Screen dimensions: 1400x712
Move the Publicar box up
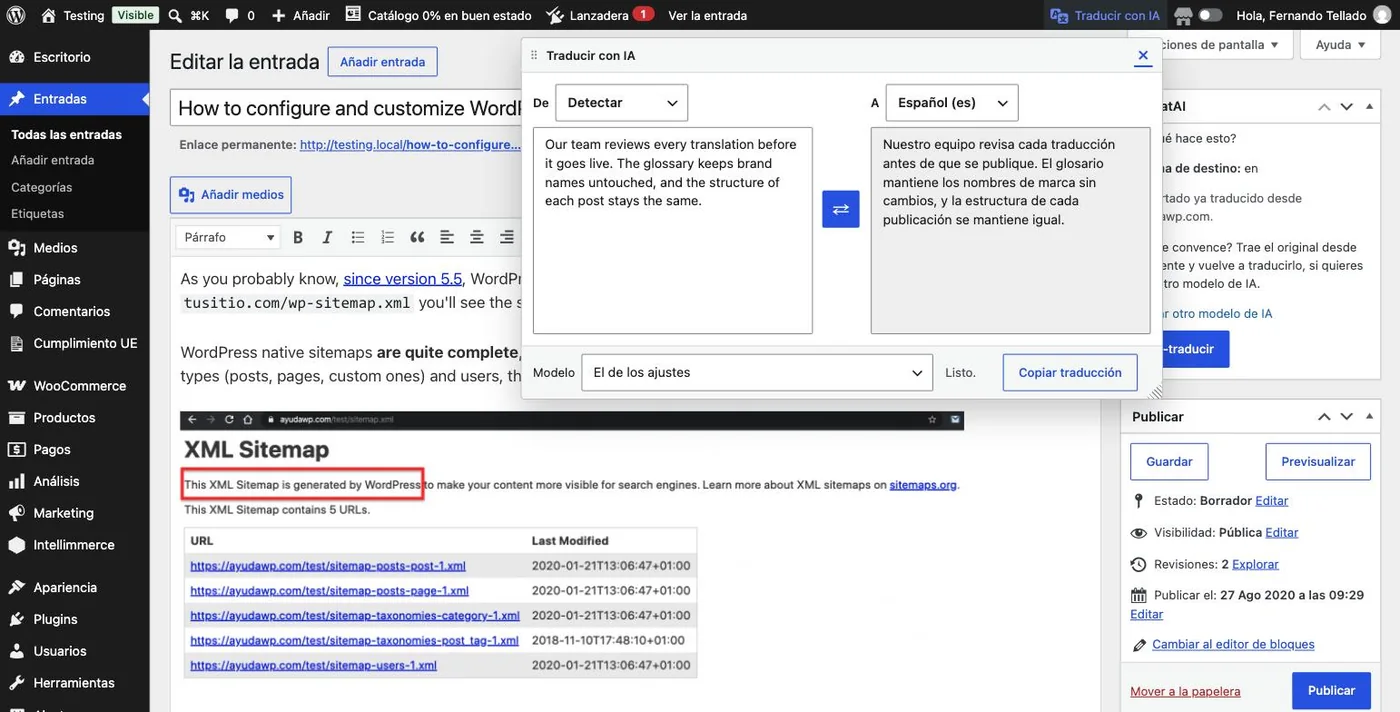[x=1324, y=417]
